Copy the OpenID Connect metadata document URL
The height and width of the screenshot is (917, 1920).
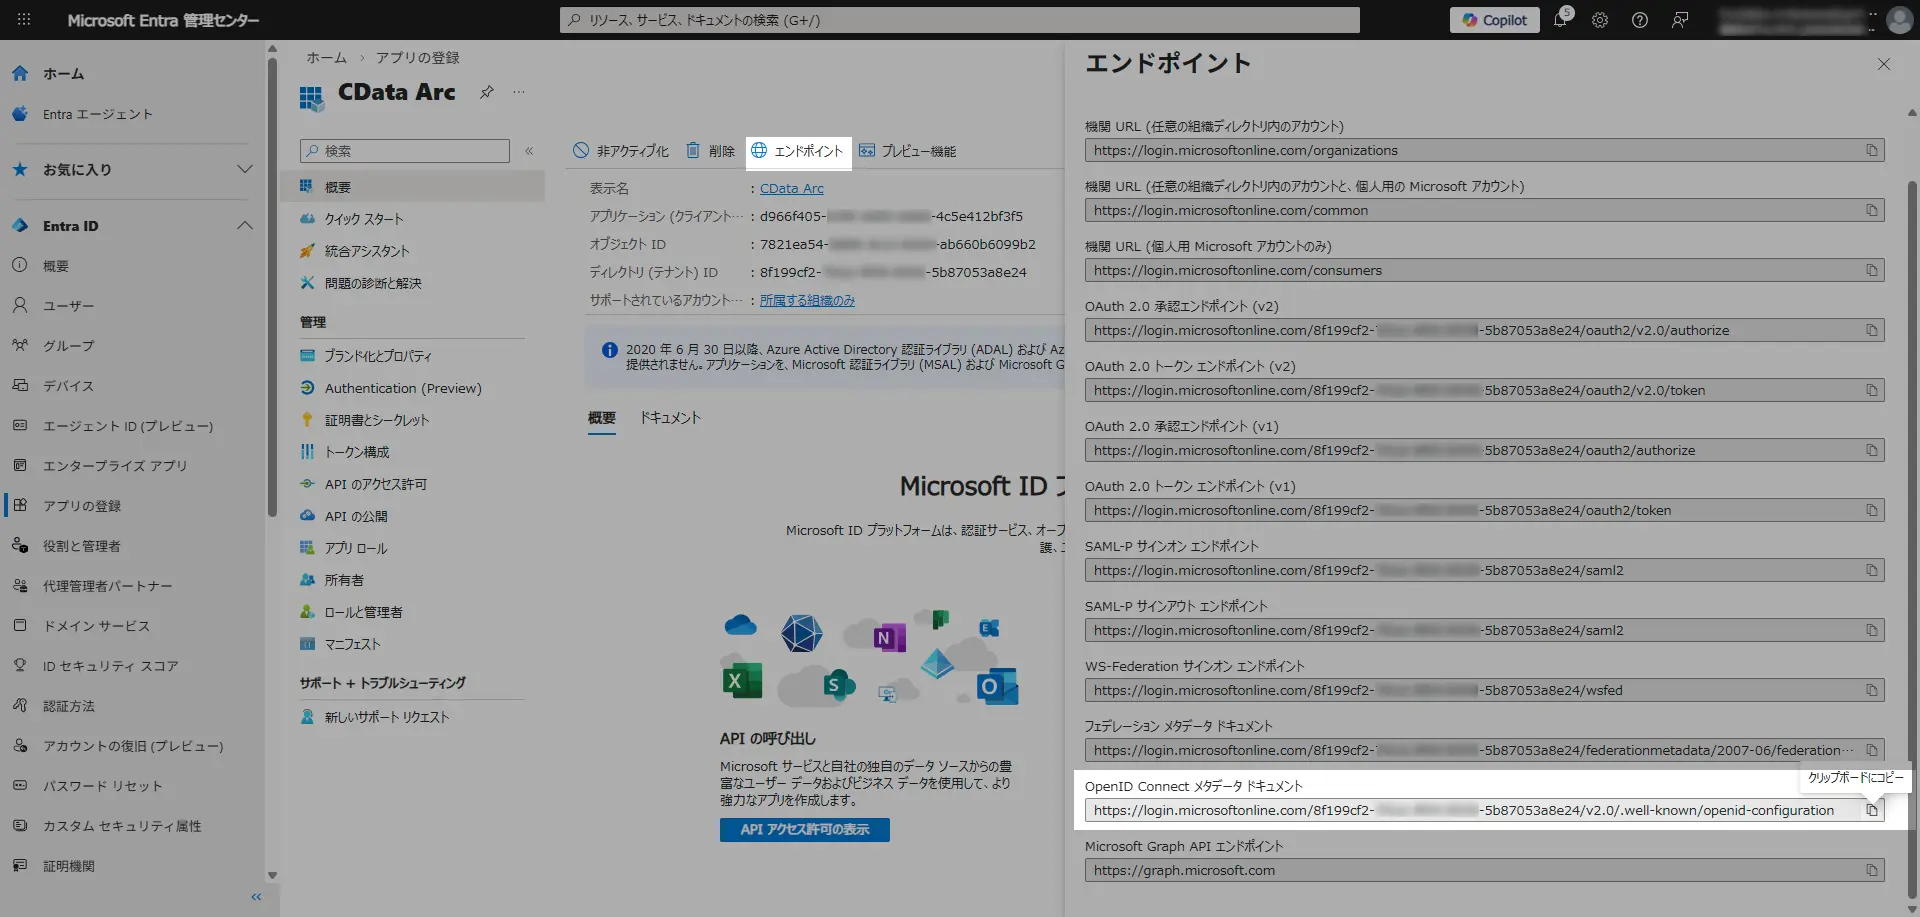[1871, 810]
